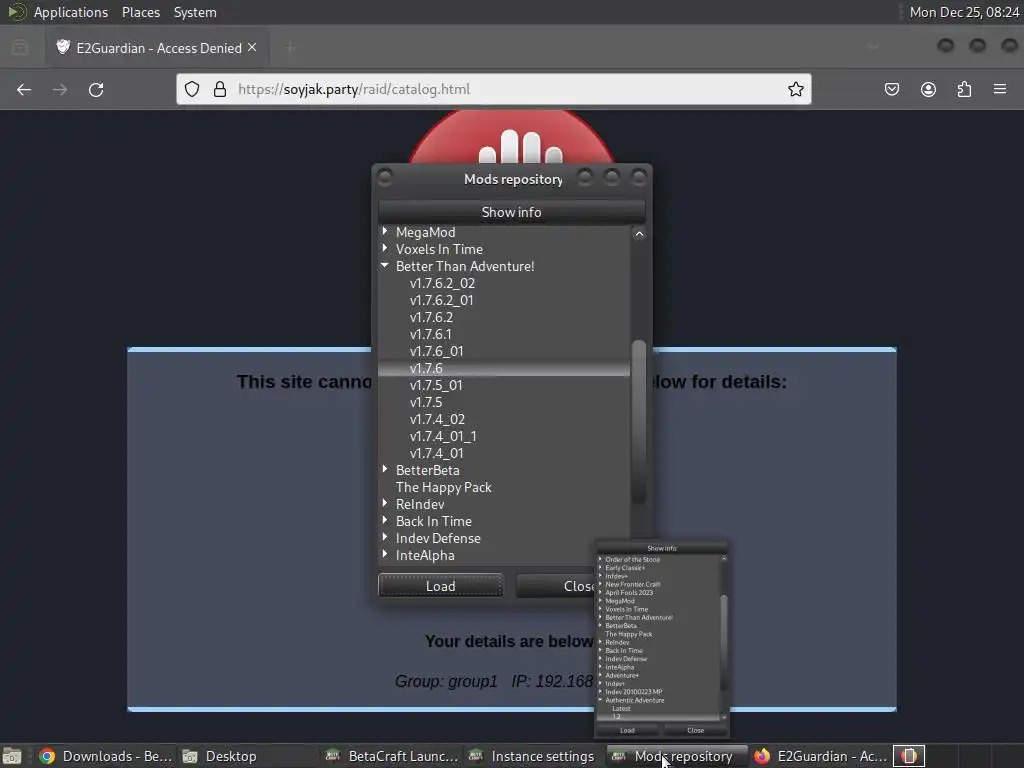The height and width of the screenshot is (768, 1024).
Task: Switch to Downloads Chrome taskbar window
Action: (105, 756)
